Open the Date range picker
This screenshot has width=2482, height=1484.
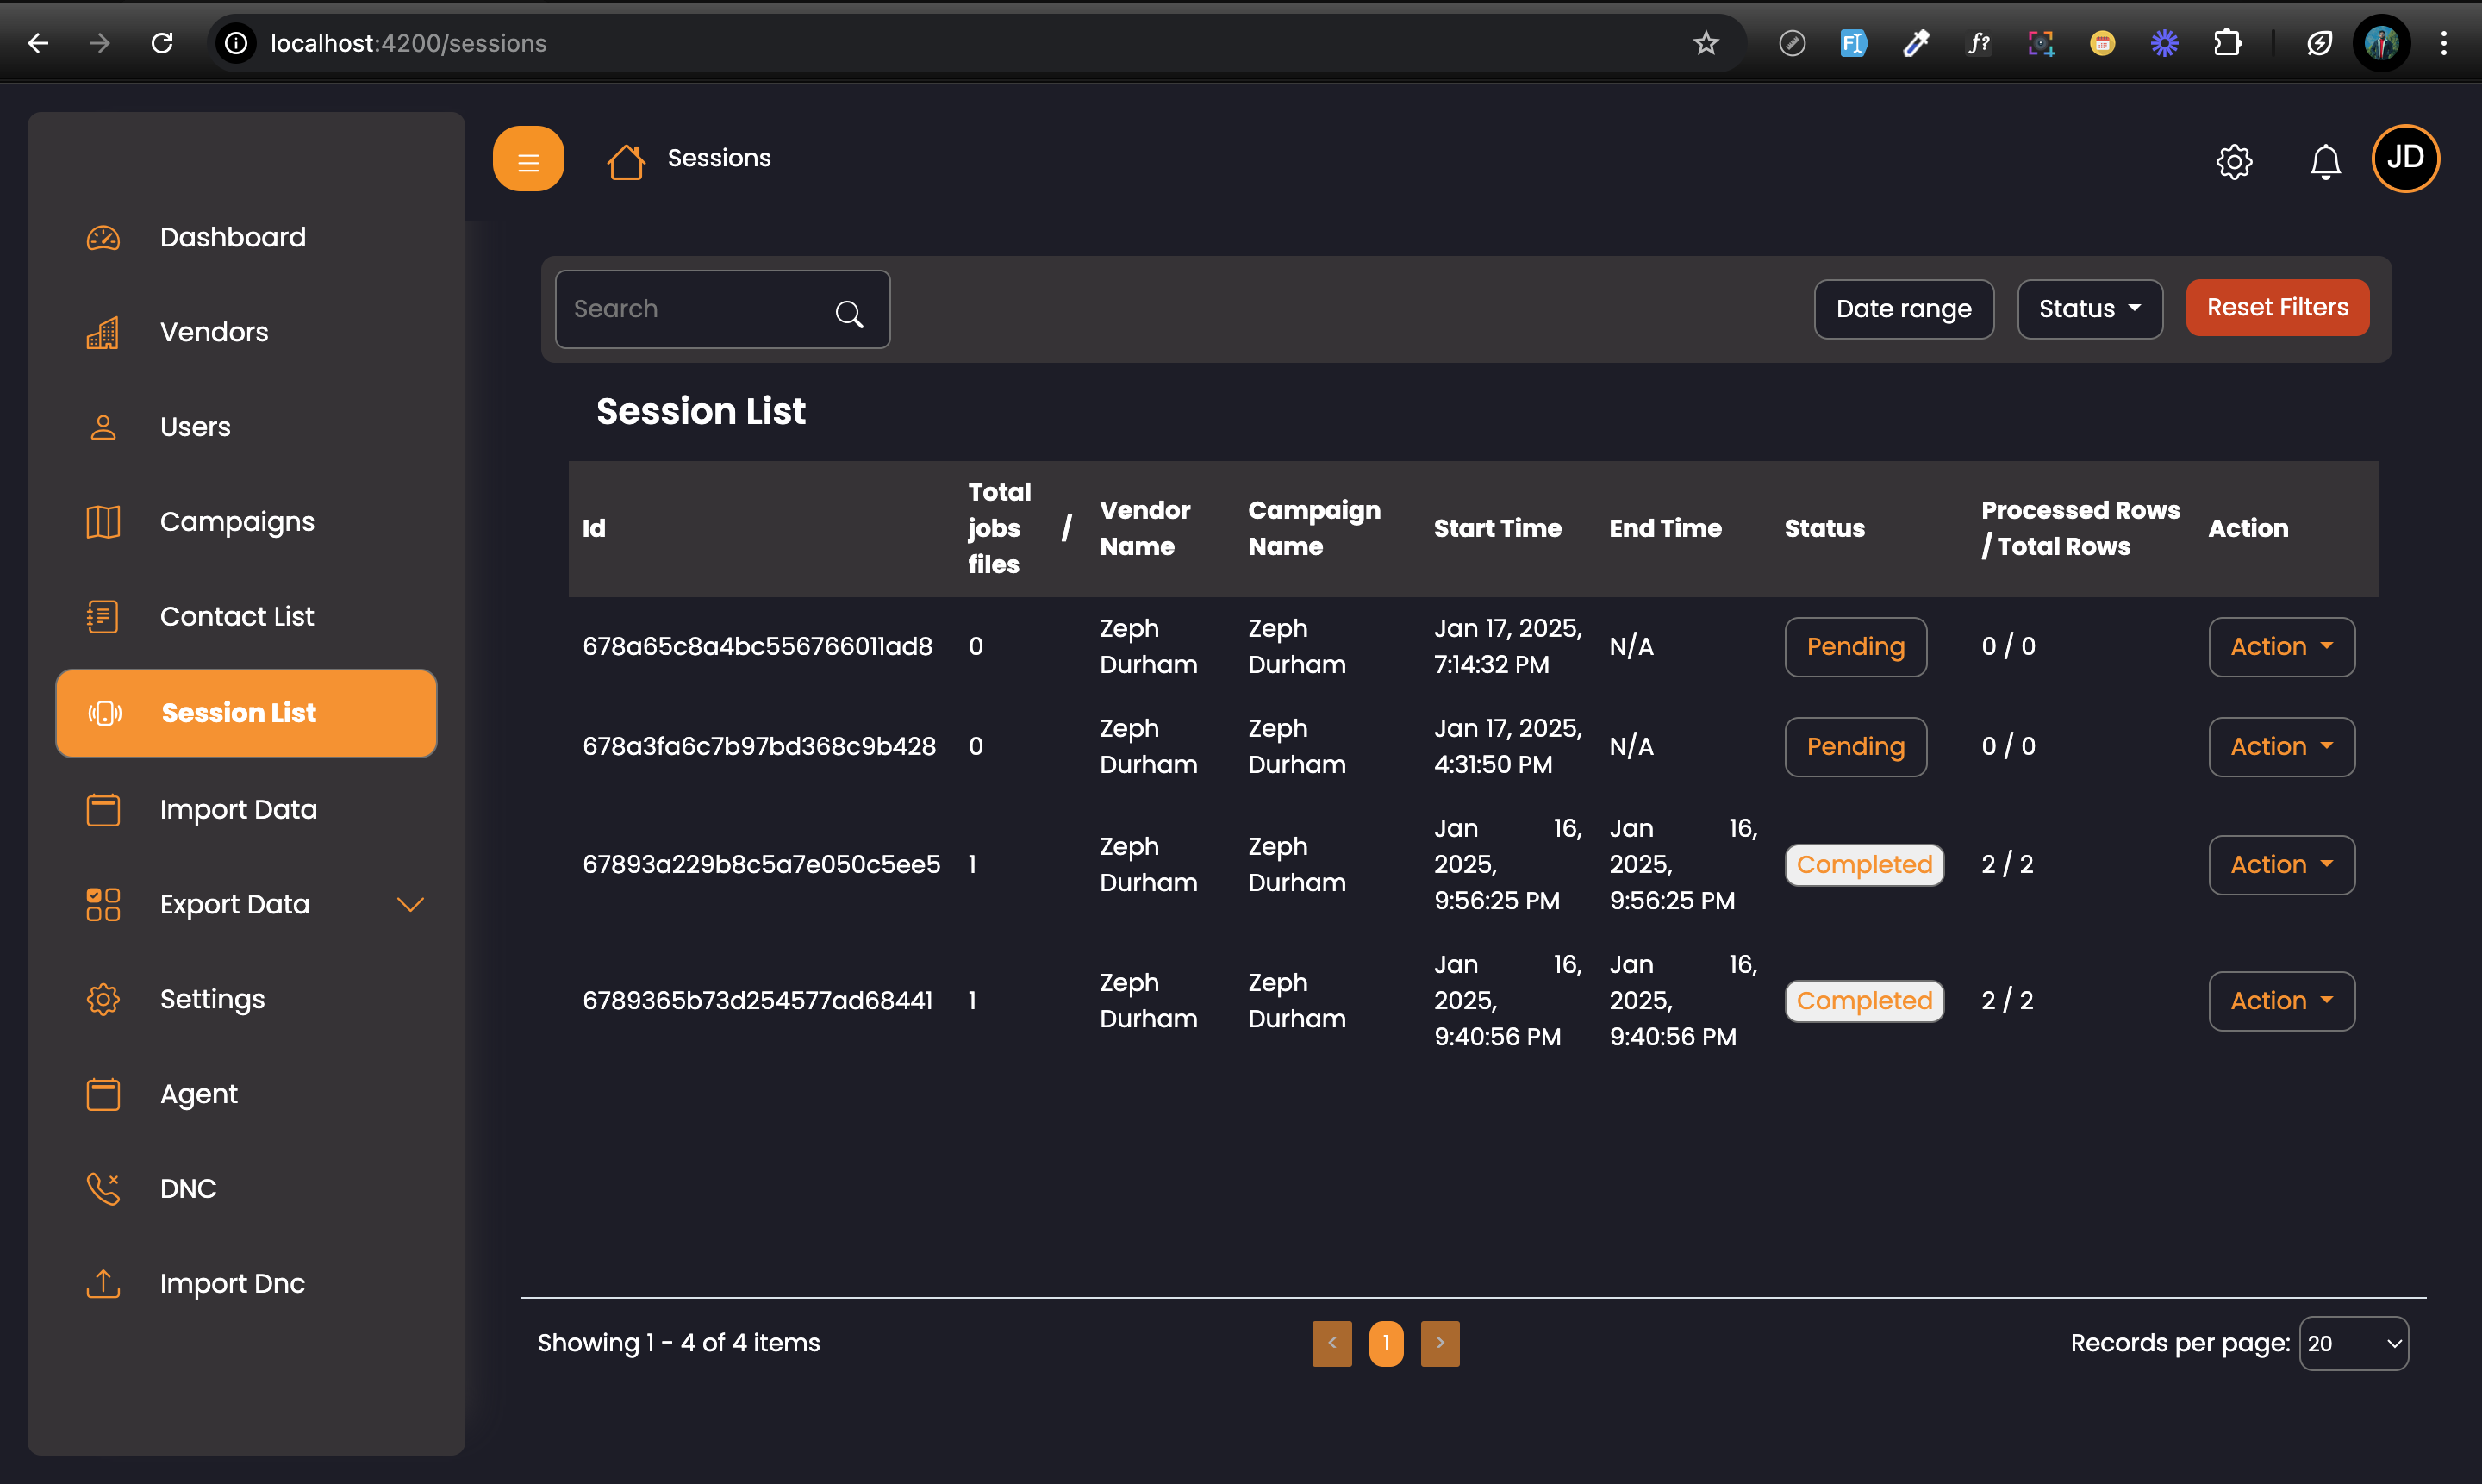coord(1904,309)
